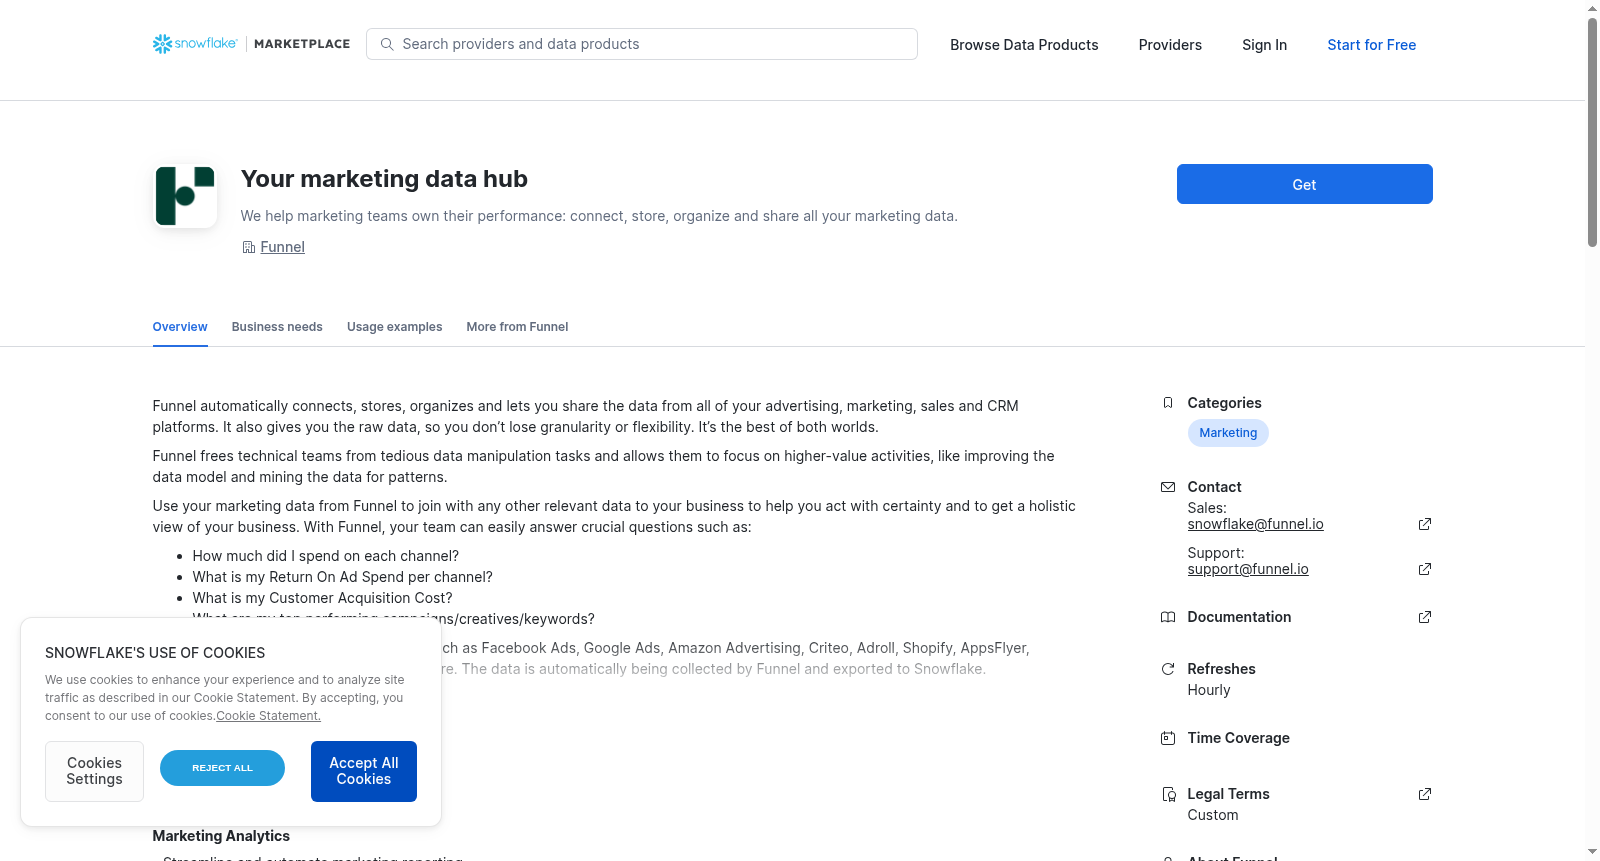
Task: Click the Legal Terms document icon
Action: point(1168,794)
